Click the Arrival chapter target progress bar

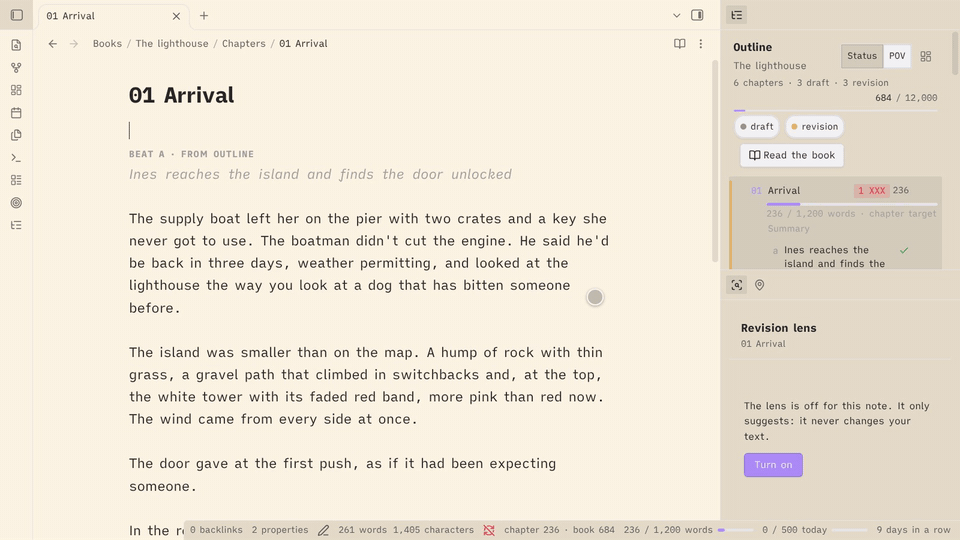tap(852, 204)
